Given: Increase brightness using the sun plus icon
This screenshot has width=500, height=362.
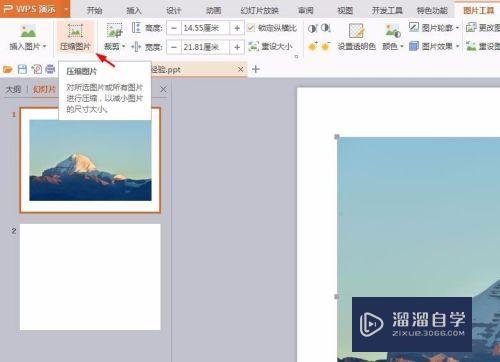Looking at the screenshot, I should [x=313, y=46].
